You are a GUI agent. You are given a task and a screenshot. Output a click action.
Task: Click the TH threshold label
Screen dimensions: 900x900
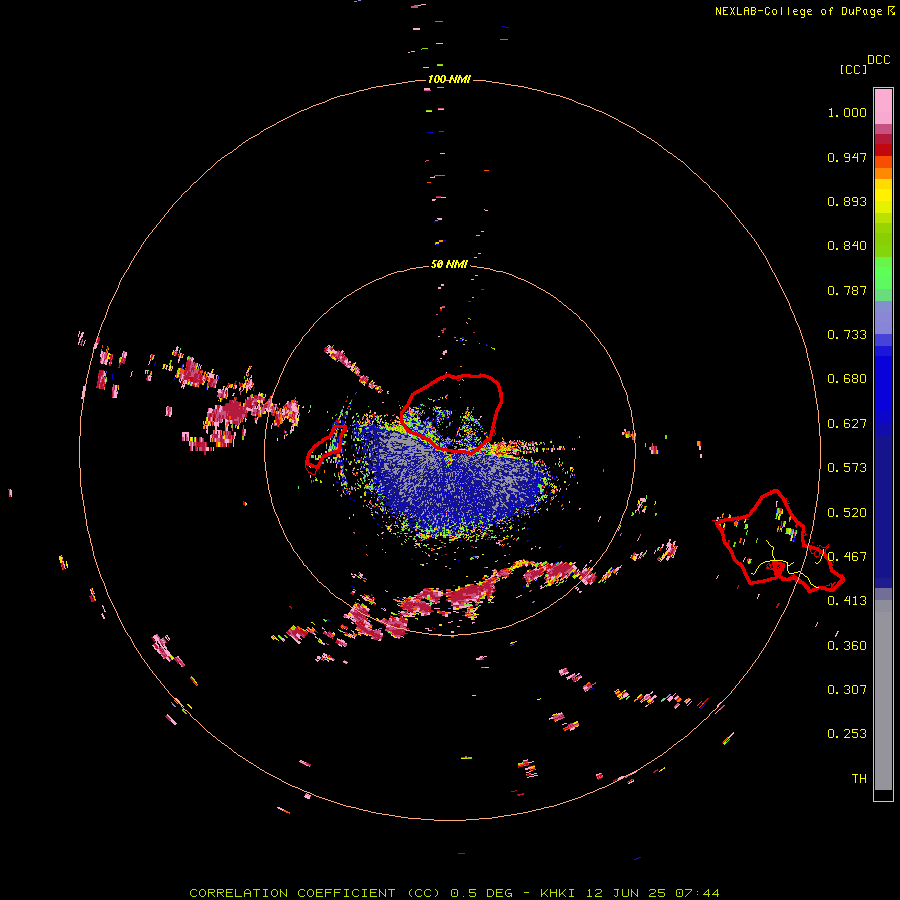click(x=859, y=779)
